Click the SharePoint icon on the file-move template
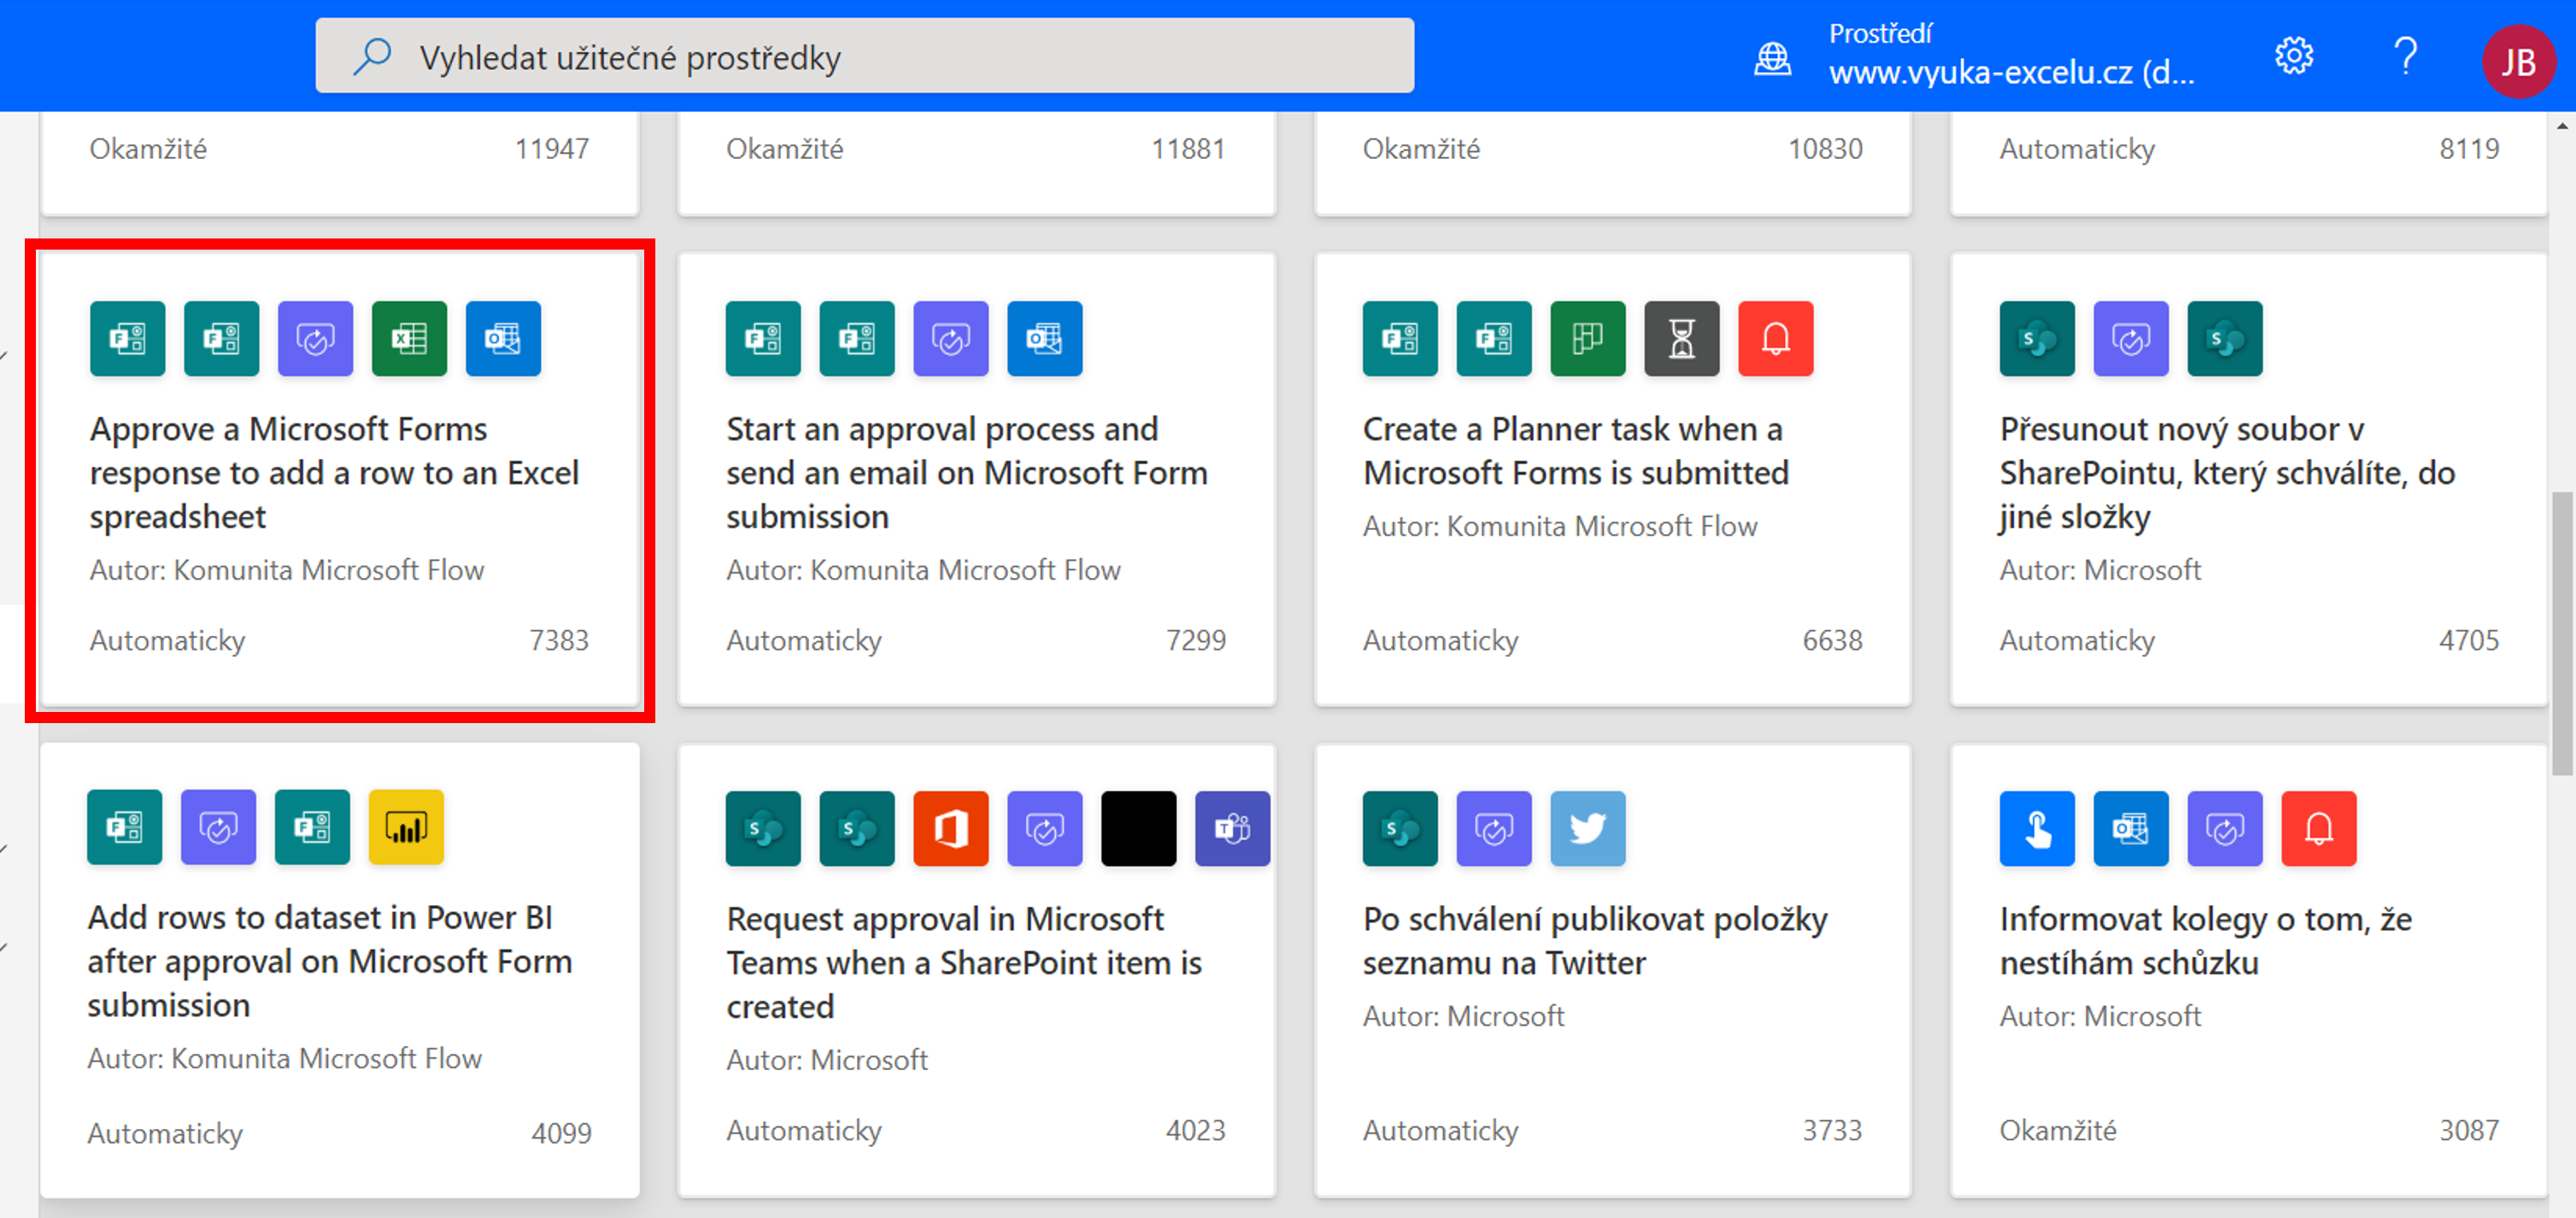2576x1218 pixels. 2037,339
